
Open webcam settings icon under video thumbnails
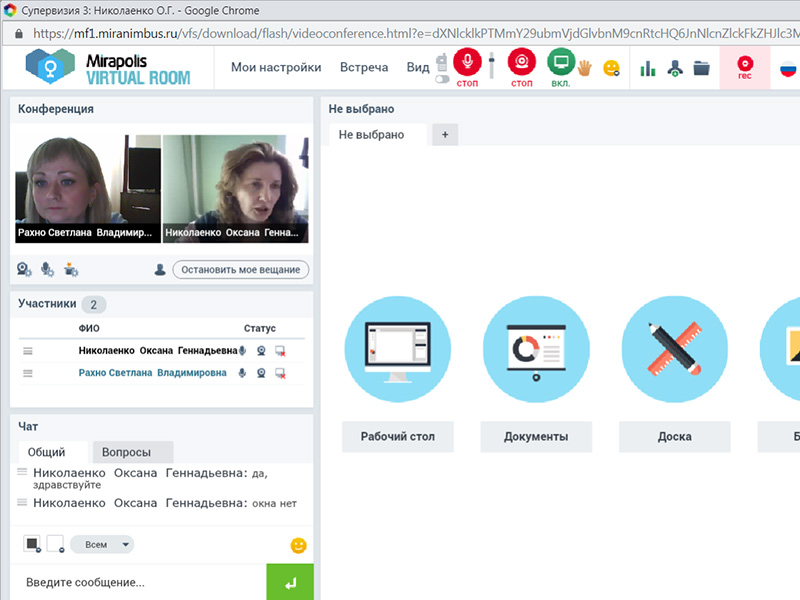24,269
